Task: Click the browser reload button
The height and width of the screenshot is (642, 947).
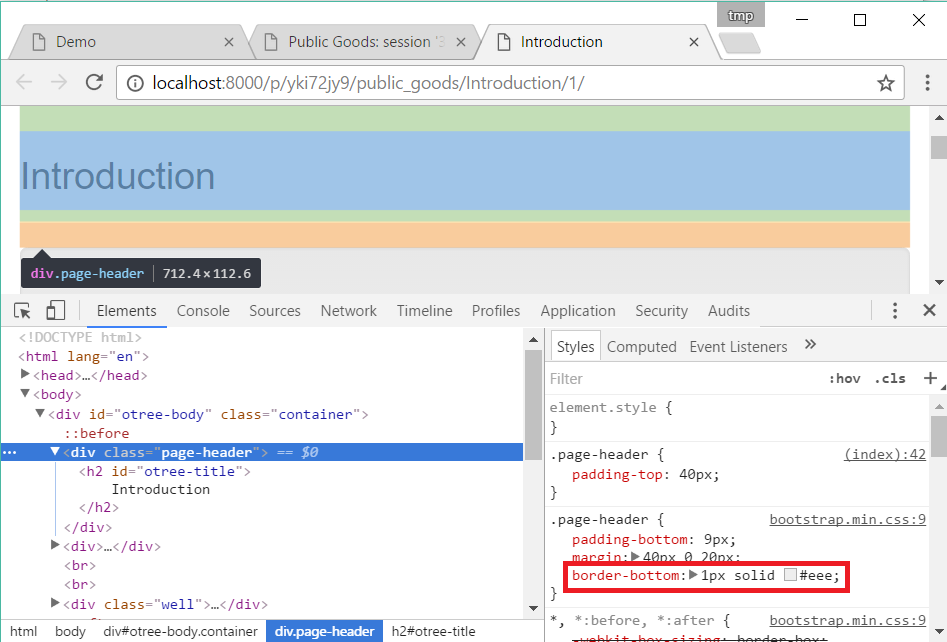Action: 94,82
